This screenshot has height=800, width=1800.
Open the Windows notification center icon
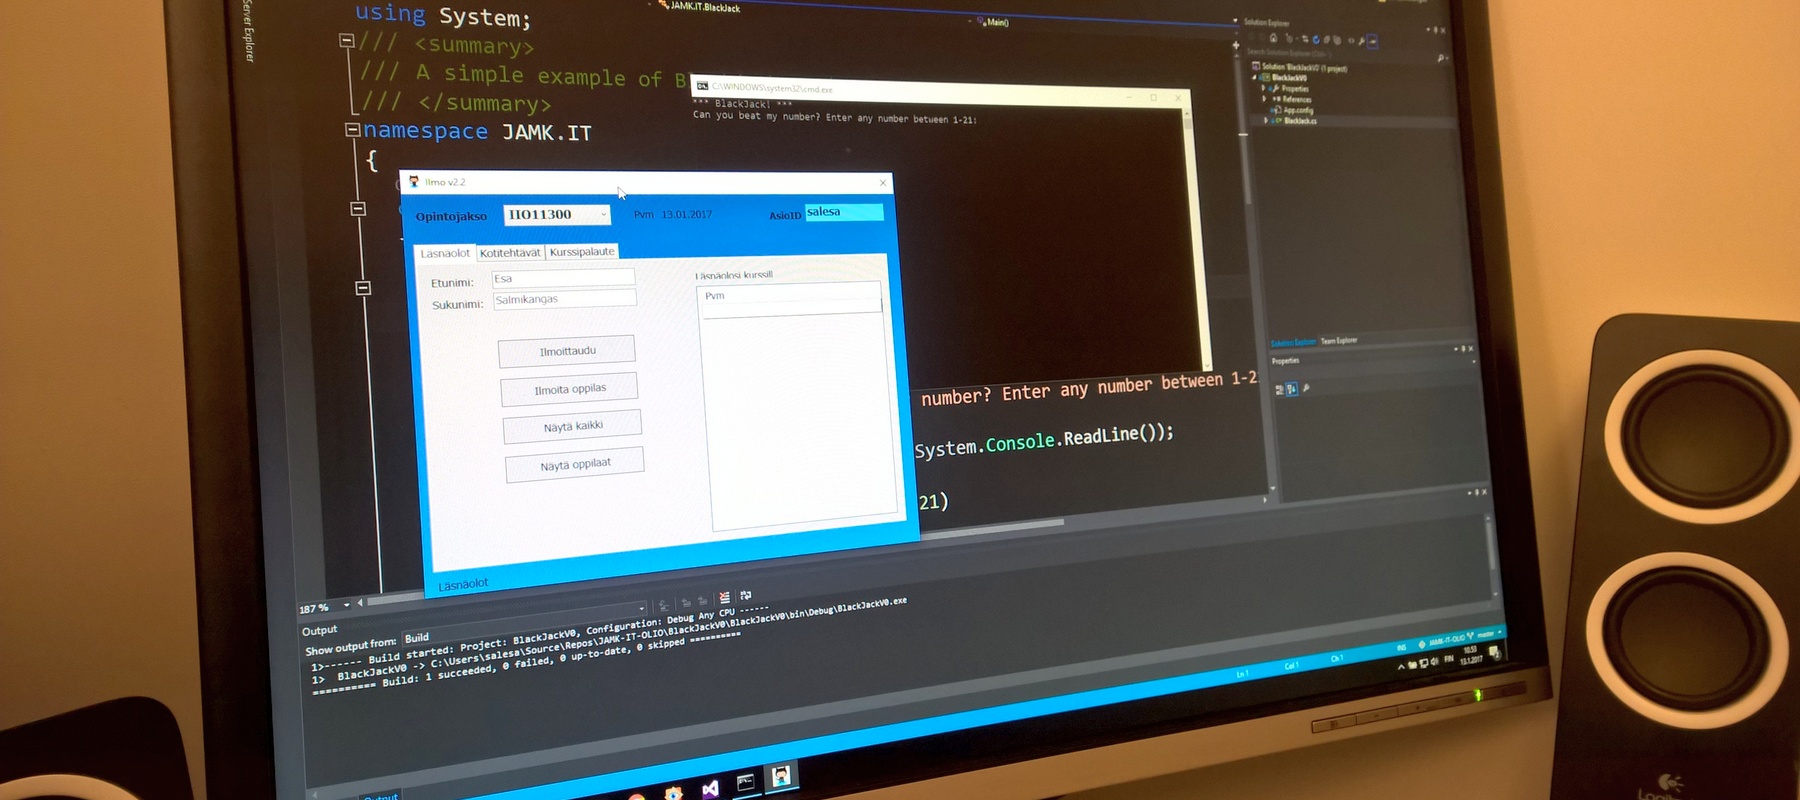(x=1494, y=654)
